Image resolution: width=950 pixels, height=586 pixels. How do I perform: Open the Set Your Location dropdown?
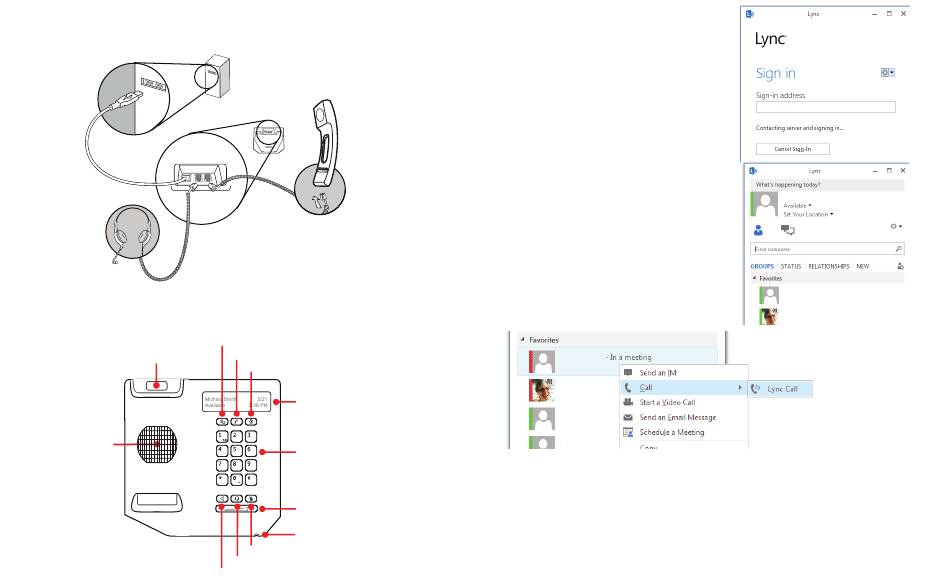(x=808, y=215)
